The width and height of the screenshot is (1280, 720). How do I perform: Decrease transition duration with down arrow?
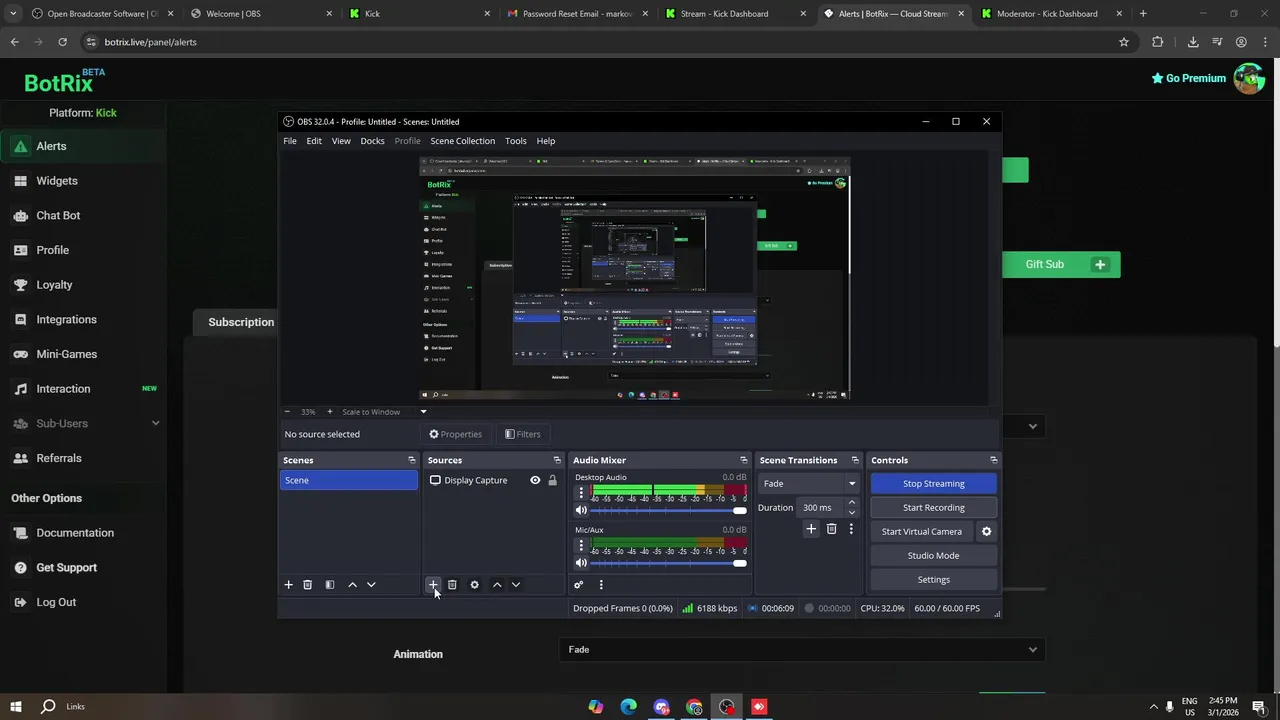[852, 512]
